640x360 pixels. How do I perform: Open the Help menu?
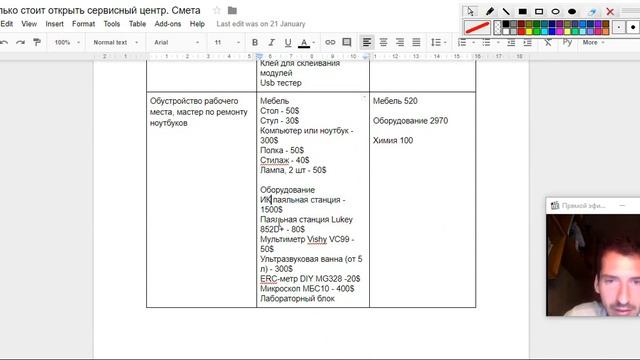pyautogui.click(x=197, y=24)
